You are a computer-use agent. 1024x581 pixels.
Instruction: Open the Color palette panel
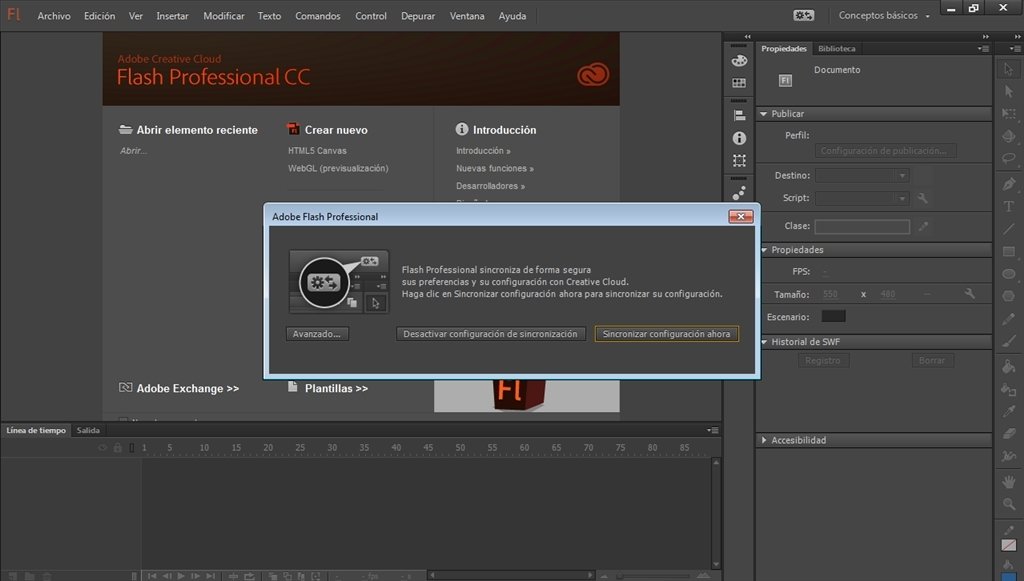click(x=739, y=61)
